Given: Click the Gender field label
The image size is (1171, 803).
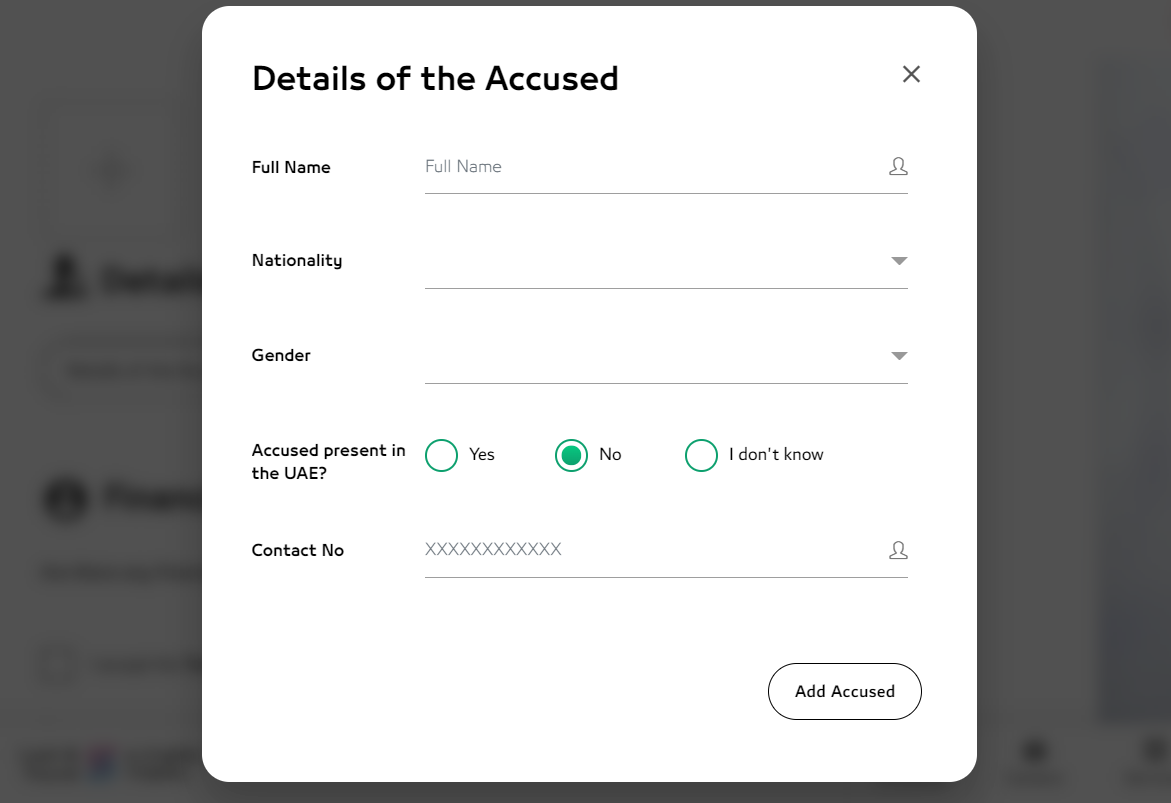Looking at the screenshot, I should pyautogui.click(x=281, y=356).
